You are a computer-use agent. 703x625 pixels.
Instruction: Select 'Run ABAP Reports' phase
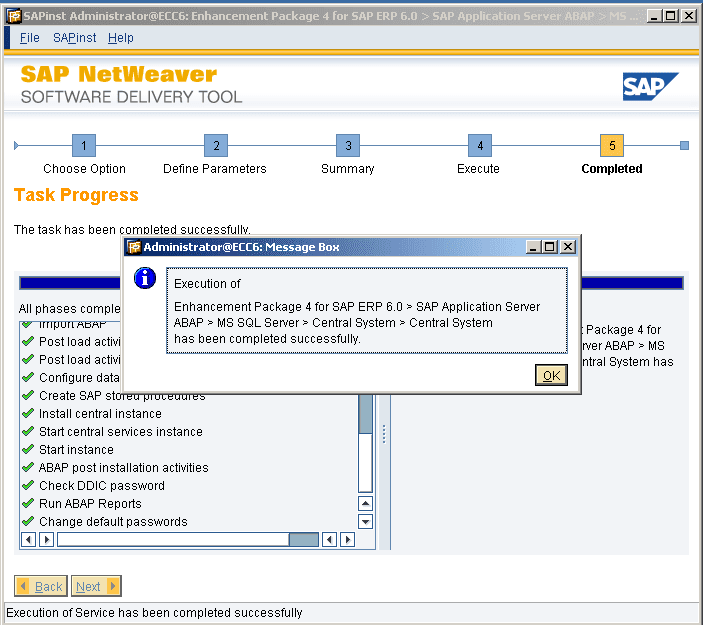click(90, 503)
